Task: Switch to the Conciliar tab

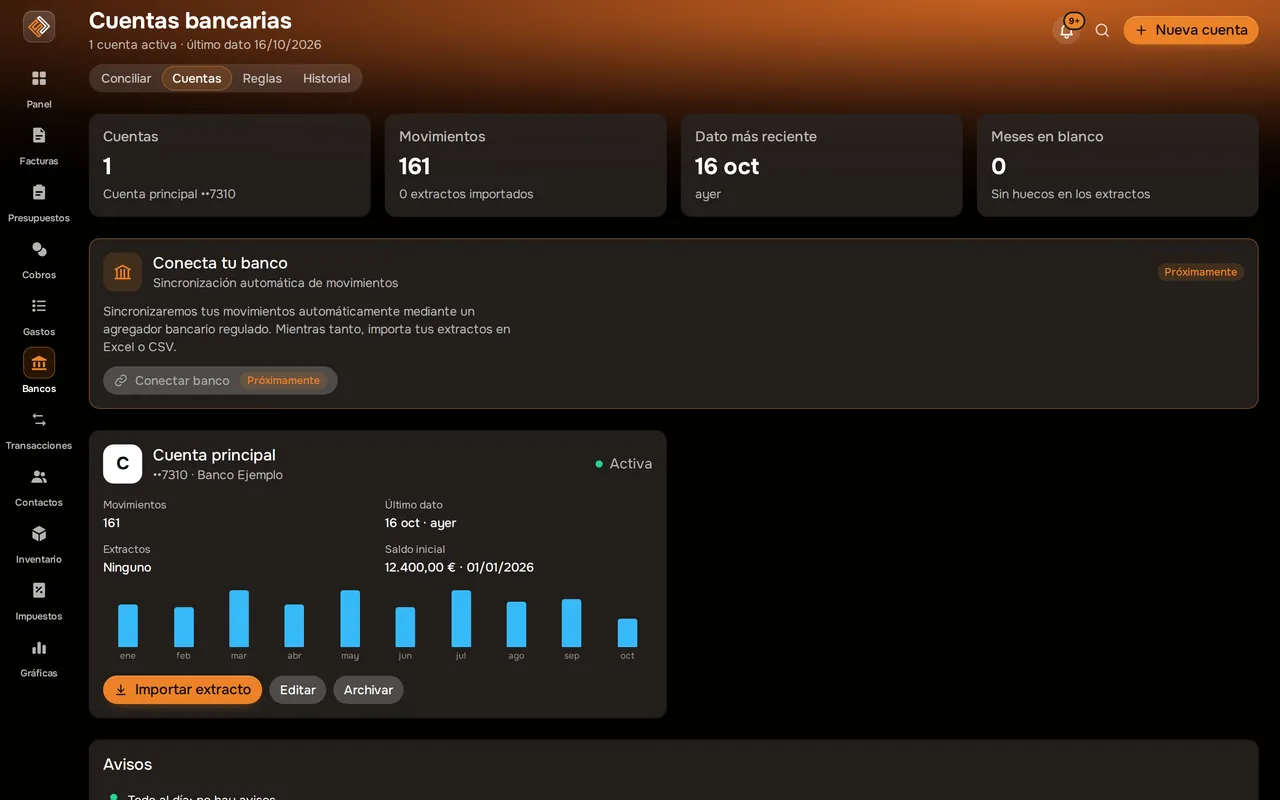Action: pos(126,78)
